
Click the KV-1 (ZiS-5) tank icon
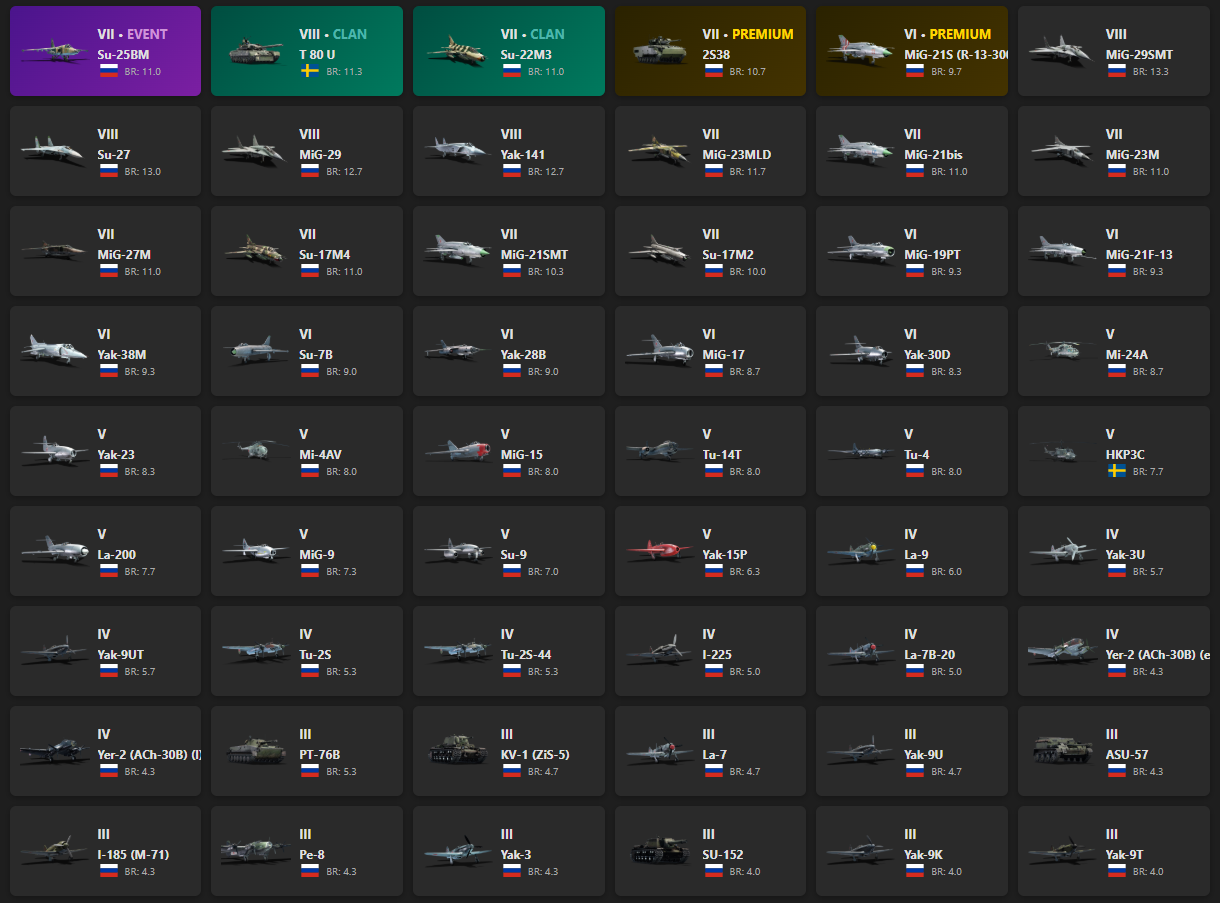(x=456, y=751)
